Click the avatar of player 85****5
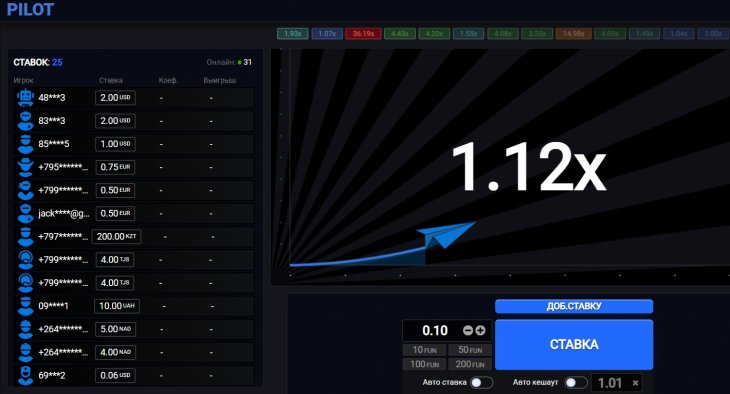730x394 pixels. click(25, 144)
